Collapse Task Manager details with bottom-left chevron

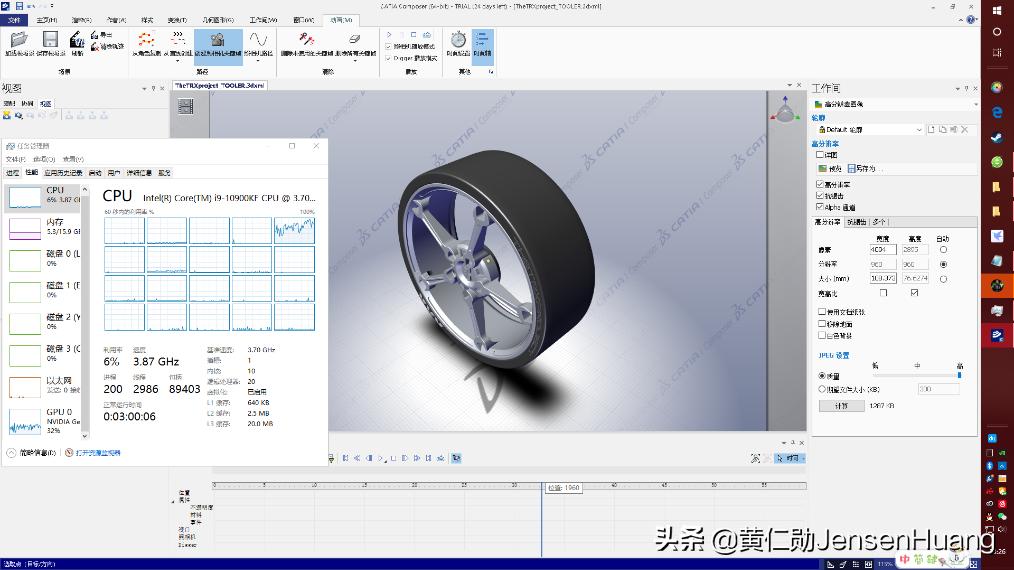(x=10, y=453)
